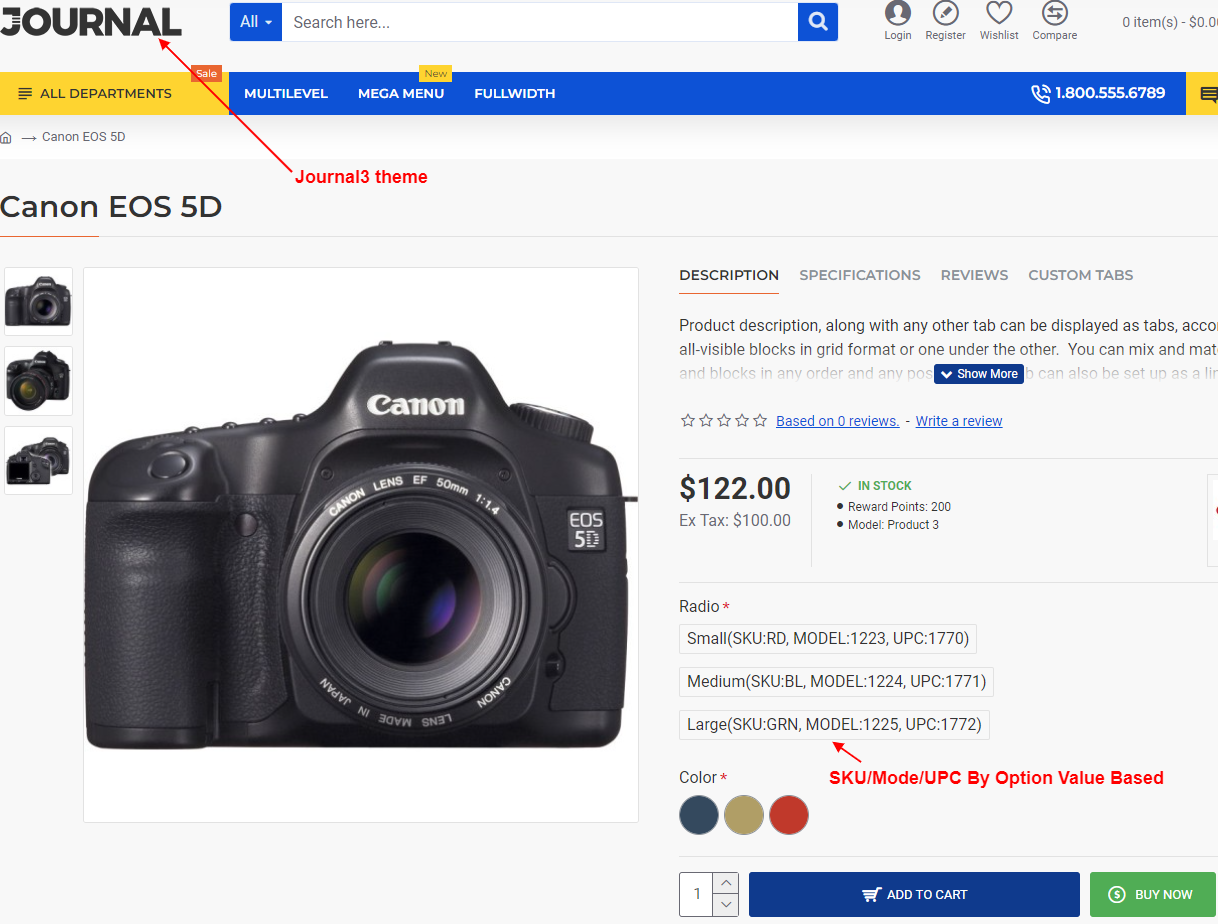Choose the dark blue color swatch
Image resolution: width=1218 pixels, height=924 pixels.
click(699, 815)
